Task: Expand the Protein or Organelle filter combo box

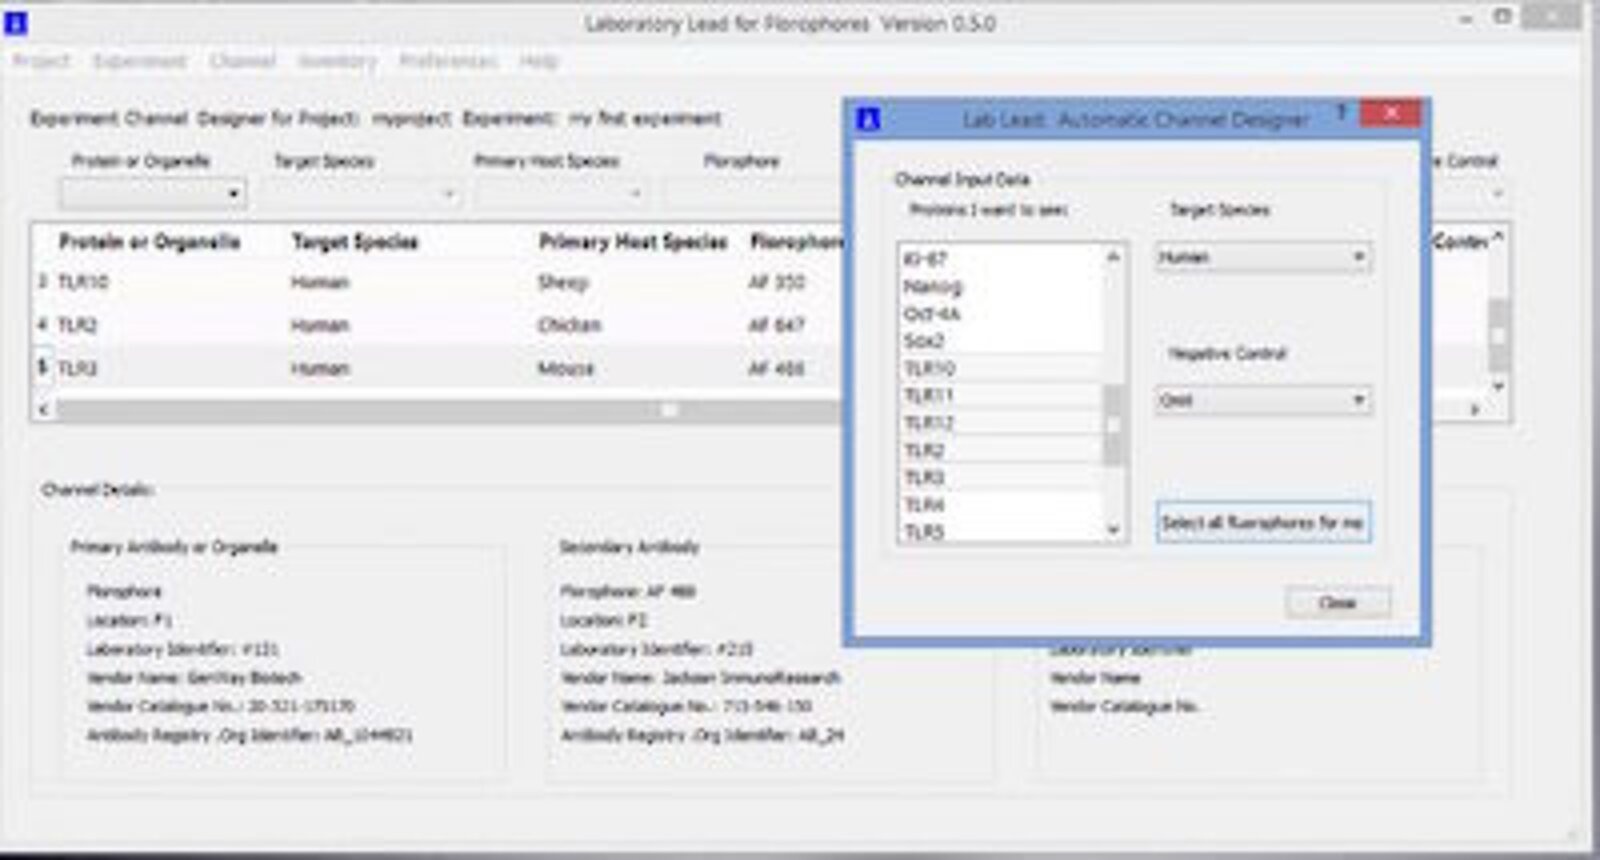Action: coord(153,193)
